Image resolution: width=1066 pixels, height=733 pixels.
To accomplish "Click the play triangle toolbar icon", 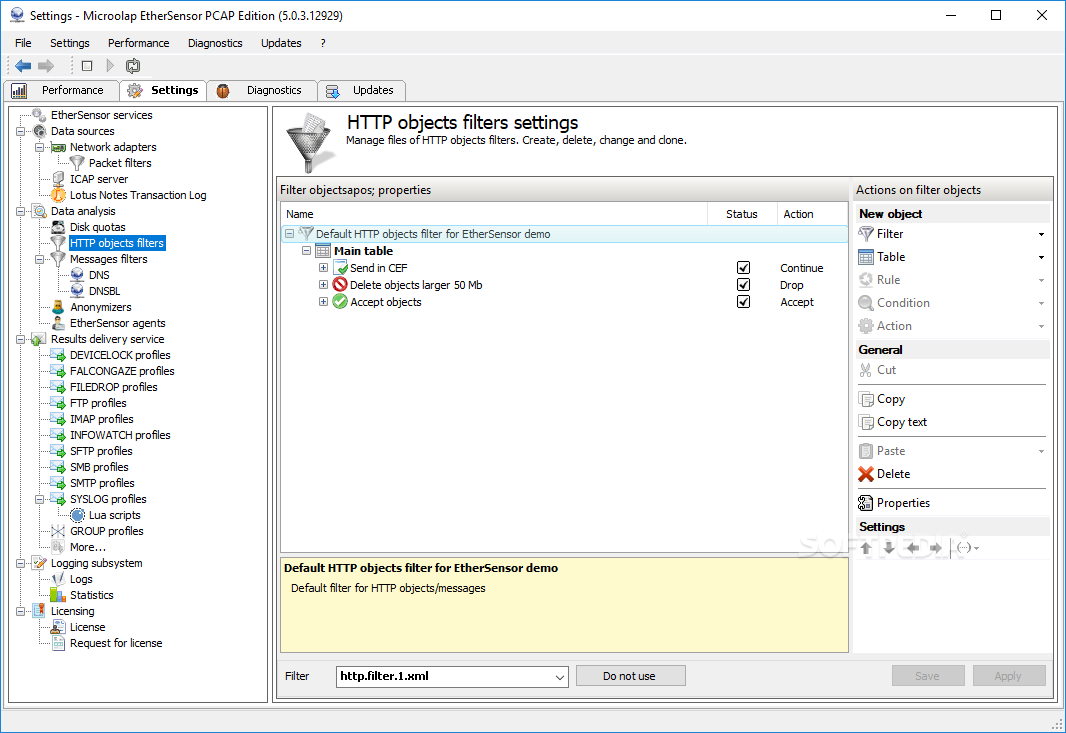I will (x=110, y=66).
